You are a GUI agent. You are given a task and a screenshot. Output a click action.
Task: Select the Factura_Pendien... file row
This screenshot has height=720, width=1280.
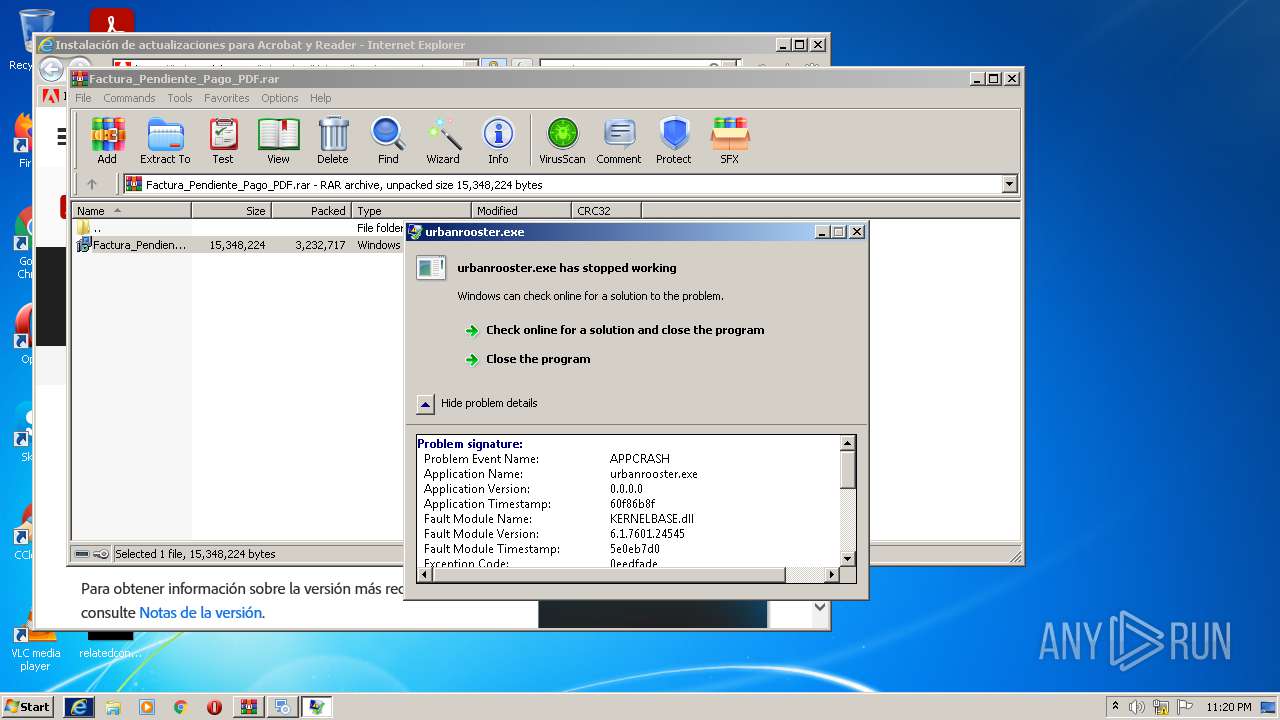(238, 245)
